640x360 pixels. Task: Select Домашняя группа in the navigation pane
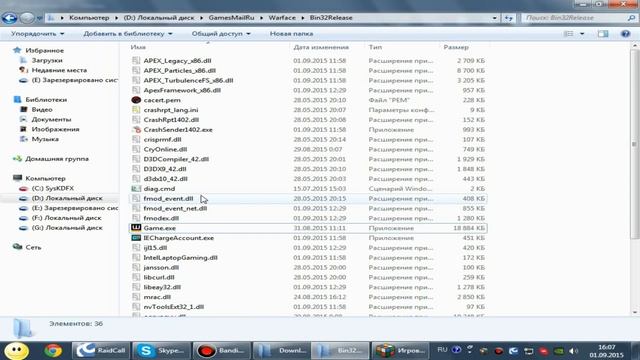pyautogui.click(x=57, y=159)
